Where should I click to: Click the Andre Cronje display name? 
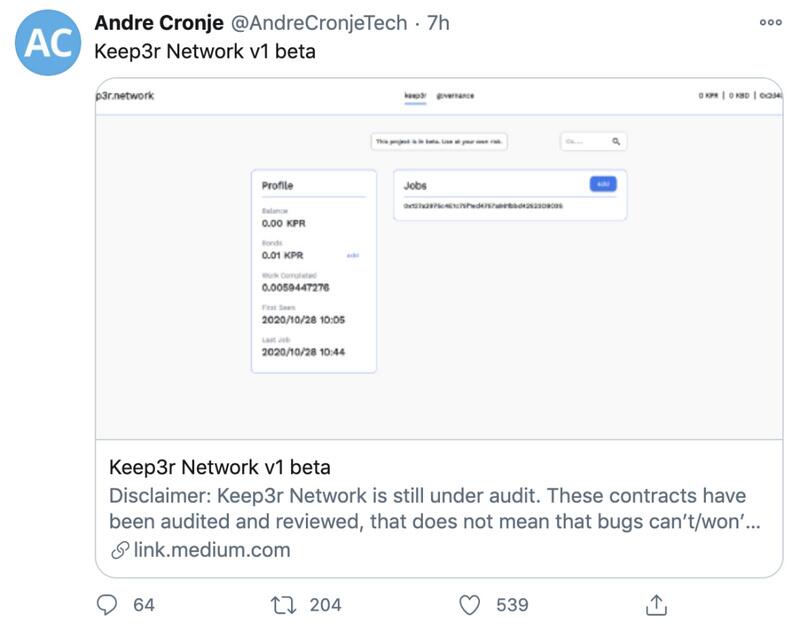(158, 23)
